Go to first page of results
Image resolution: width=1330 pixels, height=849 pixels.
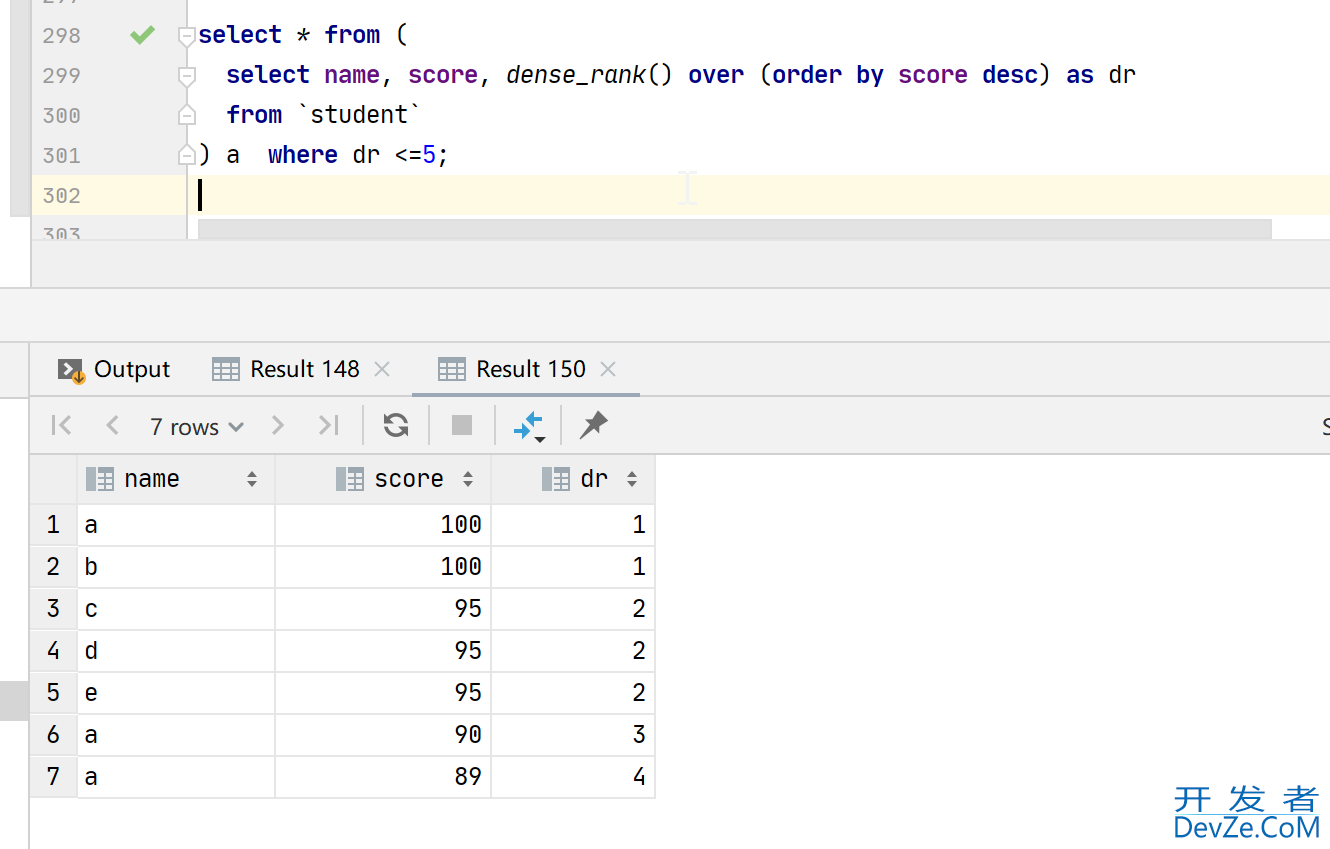point(61,426)
